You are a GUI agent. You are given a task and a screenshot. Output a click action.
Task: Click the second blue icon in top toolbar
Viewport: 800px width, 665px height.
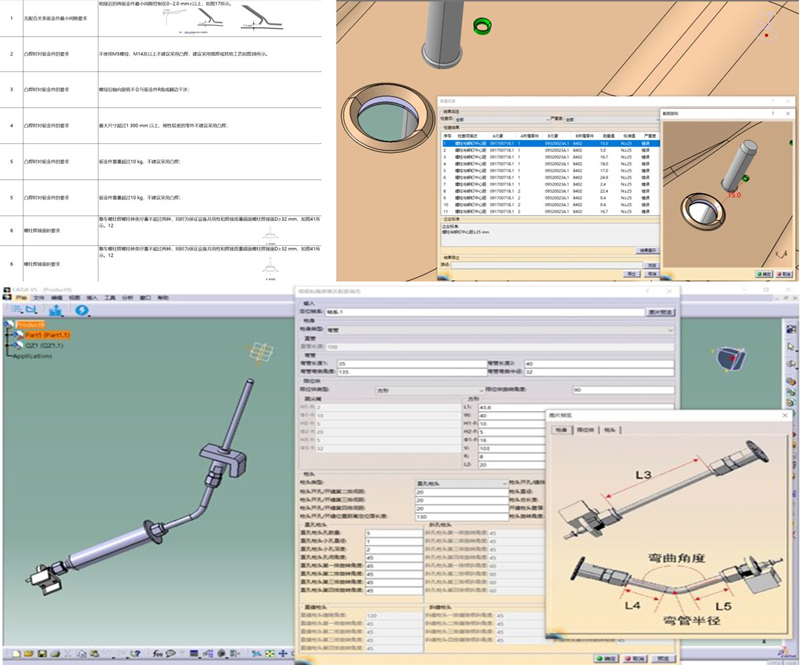coord(32,310)
